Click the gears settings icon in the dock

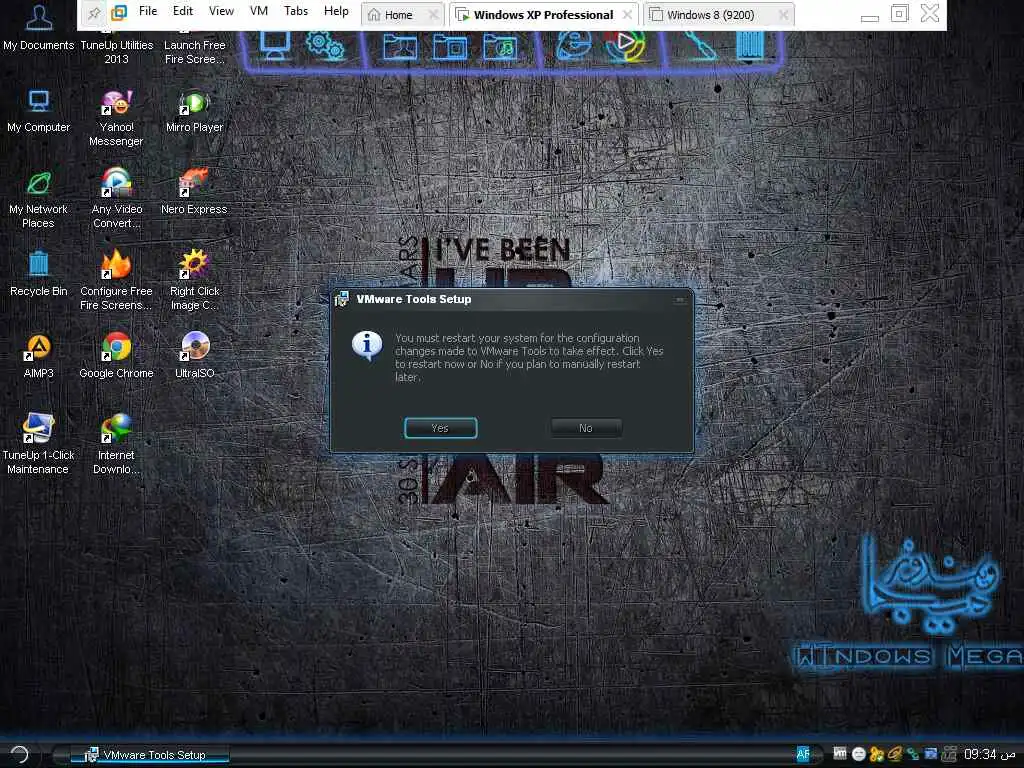point(325,46)
